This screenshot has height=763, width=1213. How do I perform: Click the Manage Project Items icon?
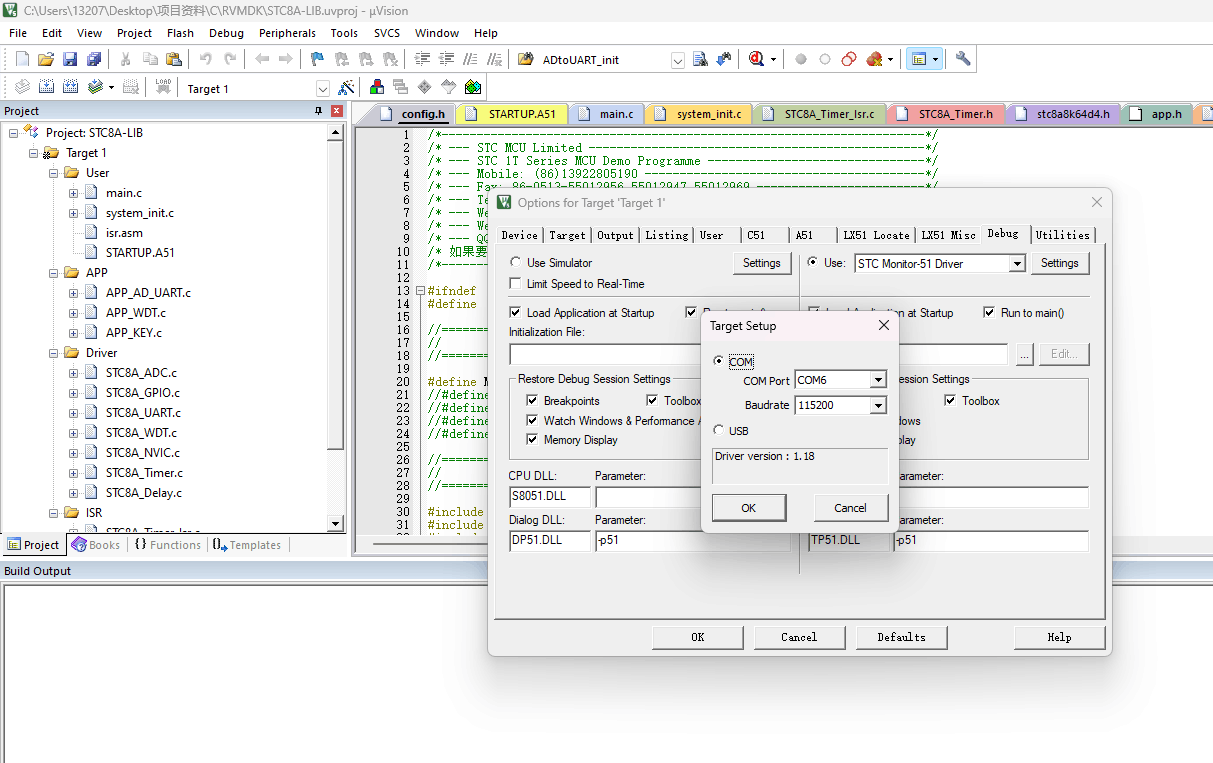[x=377, y=88]
